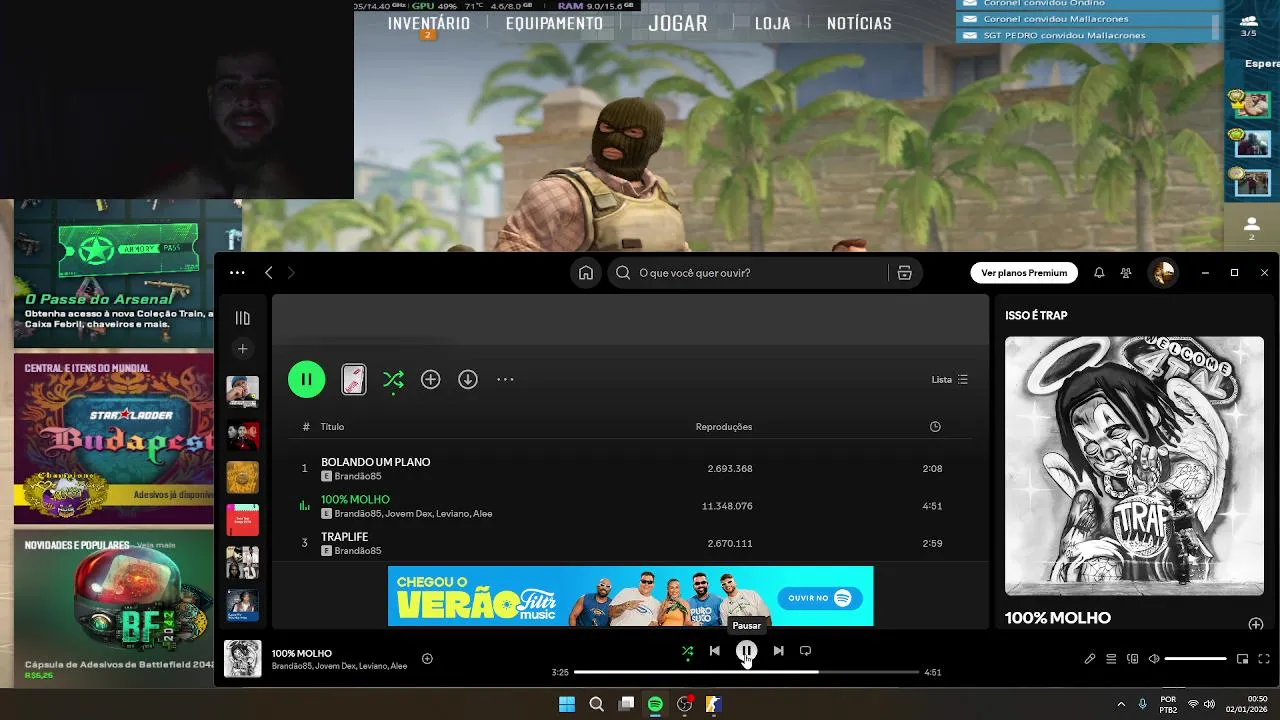Image resolution: width=1280 pixels, height=720 pixels.
Task: Open Windows Start menu
Action: pos(567,704)
